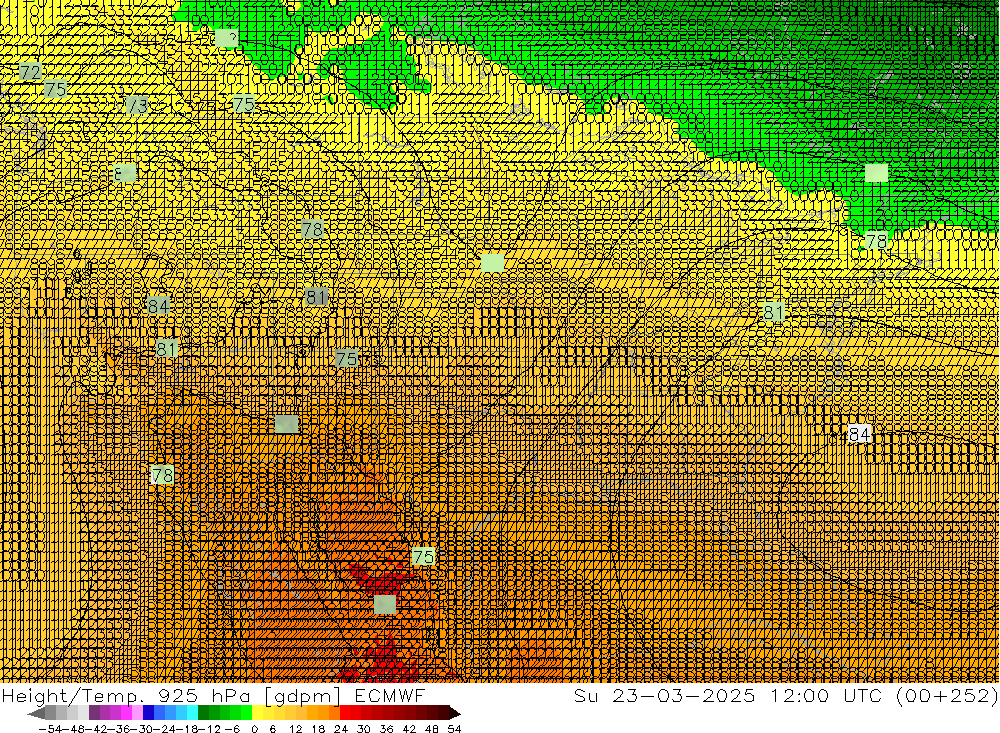Image resolution: width=1000 pixels, height=733 pixels.
Task: Click the contour label reading 73
Action: click(x=136, y=105)
